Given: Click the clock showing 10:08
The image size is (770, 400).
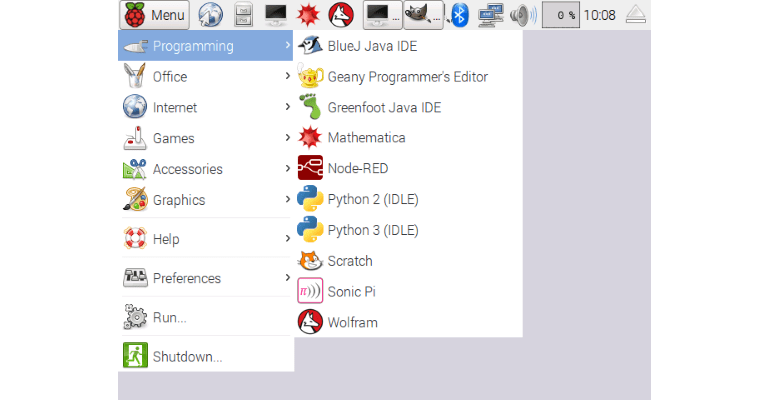Looking at the screenshot, I should coord(600,15).
